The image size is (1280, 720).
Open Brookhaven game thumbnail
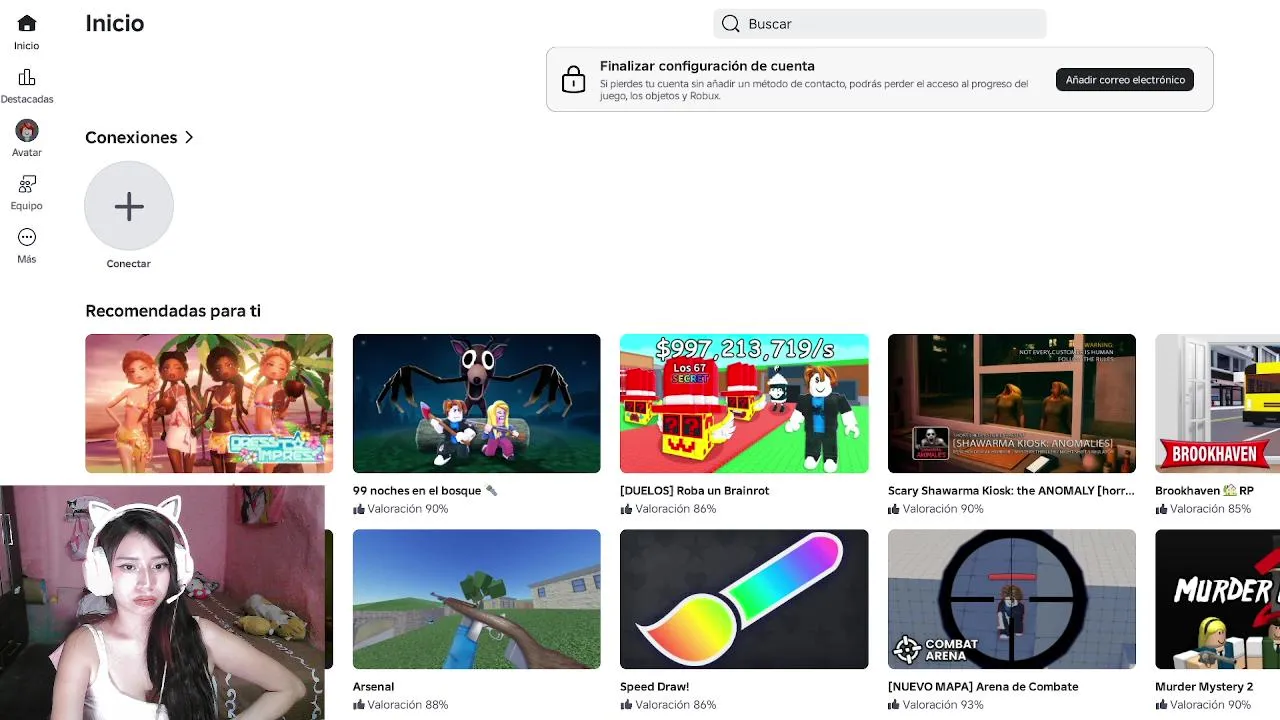pos(1217,403)
